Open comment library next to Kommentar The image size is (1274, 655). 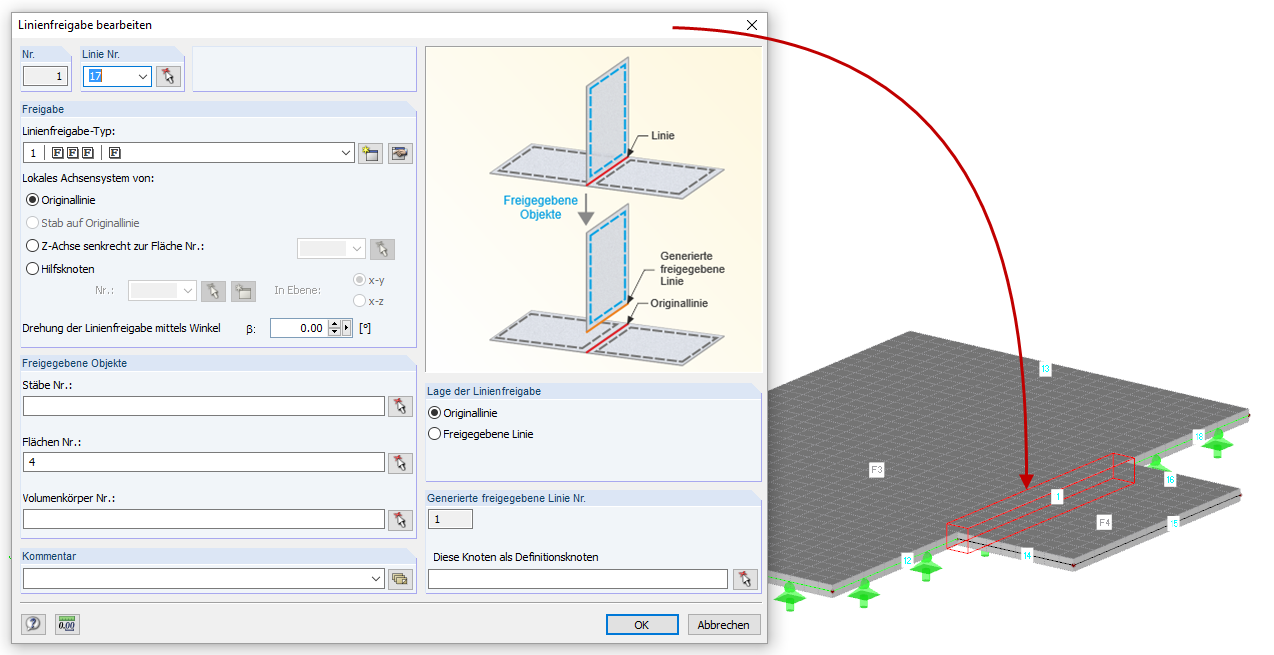pyautogui.click(x=400, y=579)
